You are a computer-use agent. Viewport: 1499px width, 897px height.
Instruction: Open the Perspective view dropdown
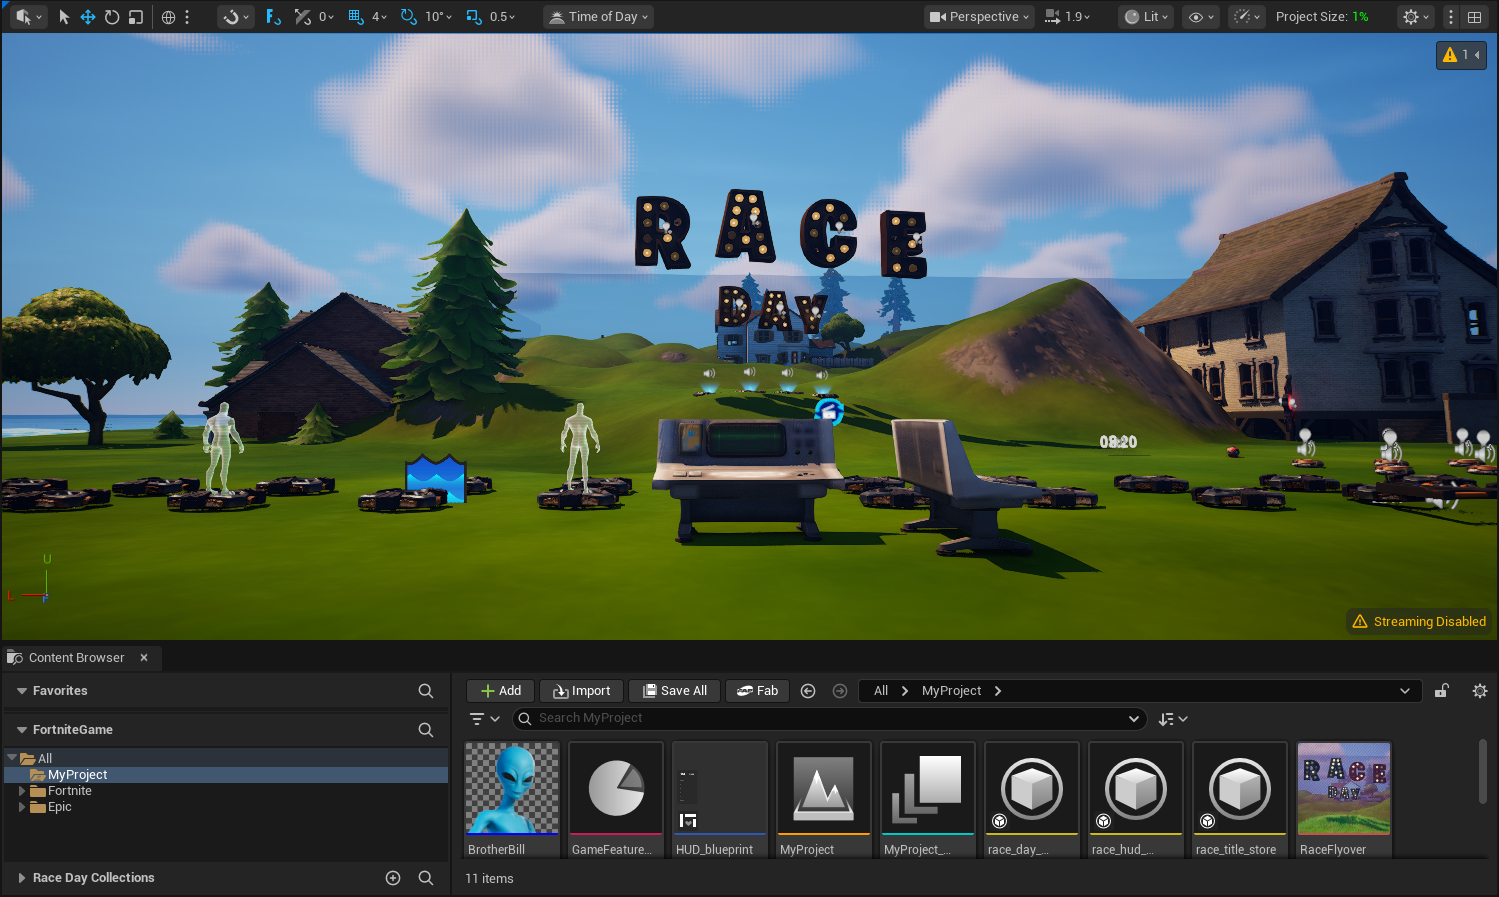[977, 16]
